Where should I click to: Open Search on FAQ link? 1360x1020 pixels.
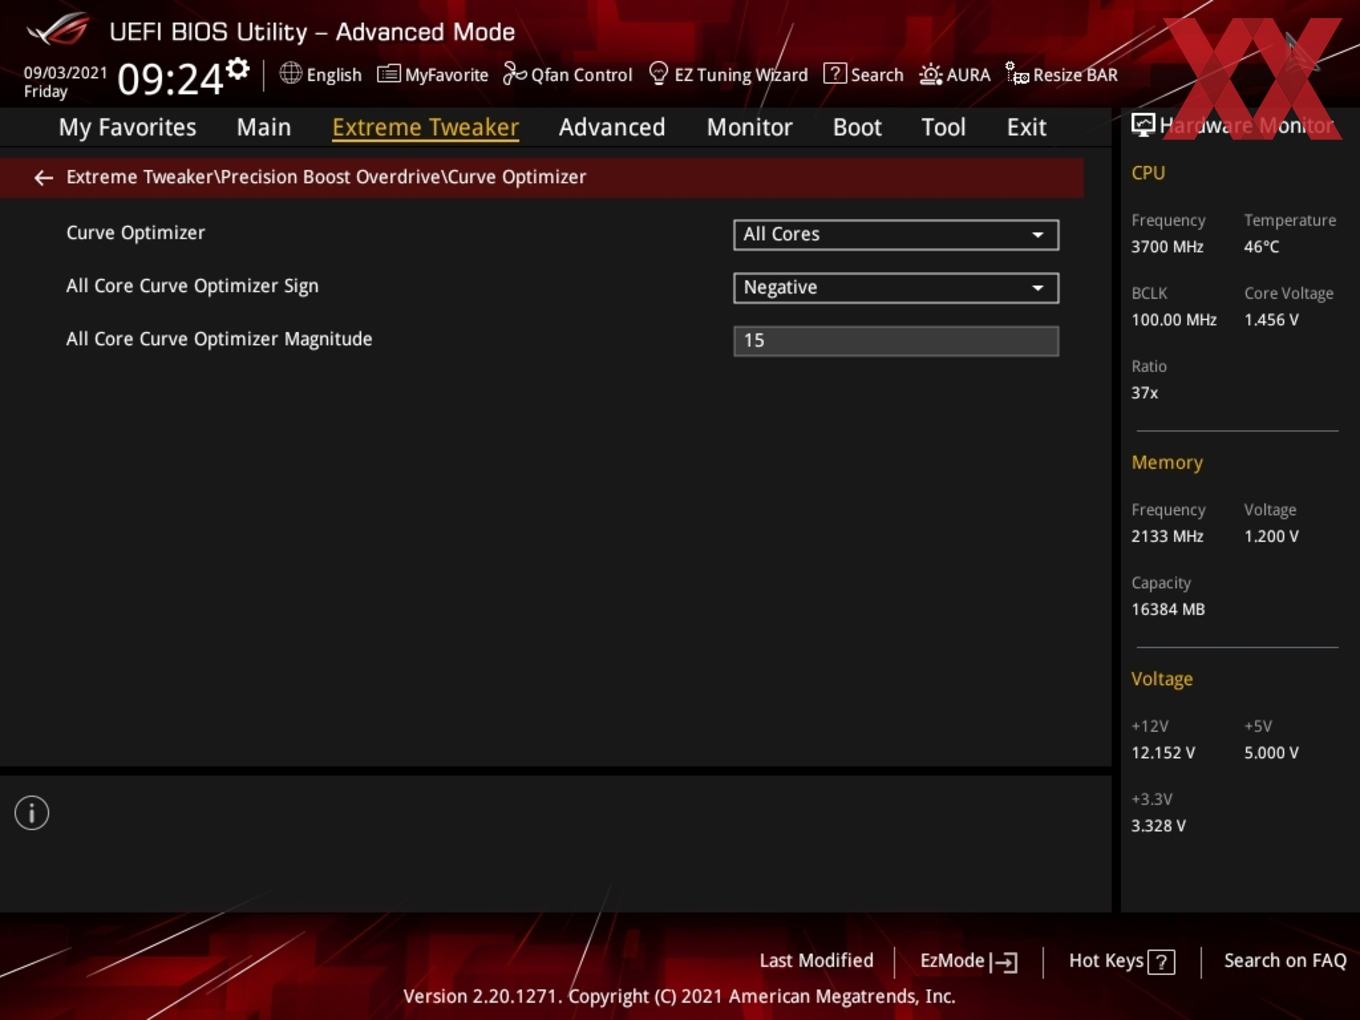[x=1285, y=960]
